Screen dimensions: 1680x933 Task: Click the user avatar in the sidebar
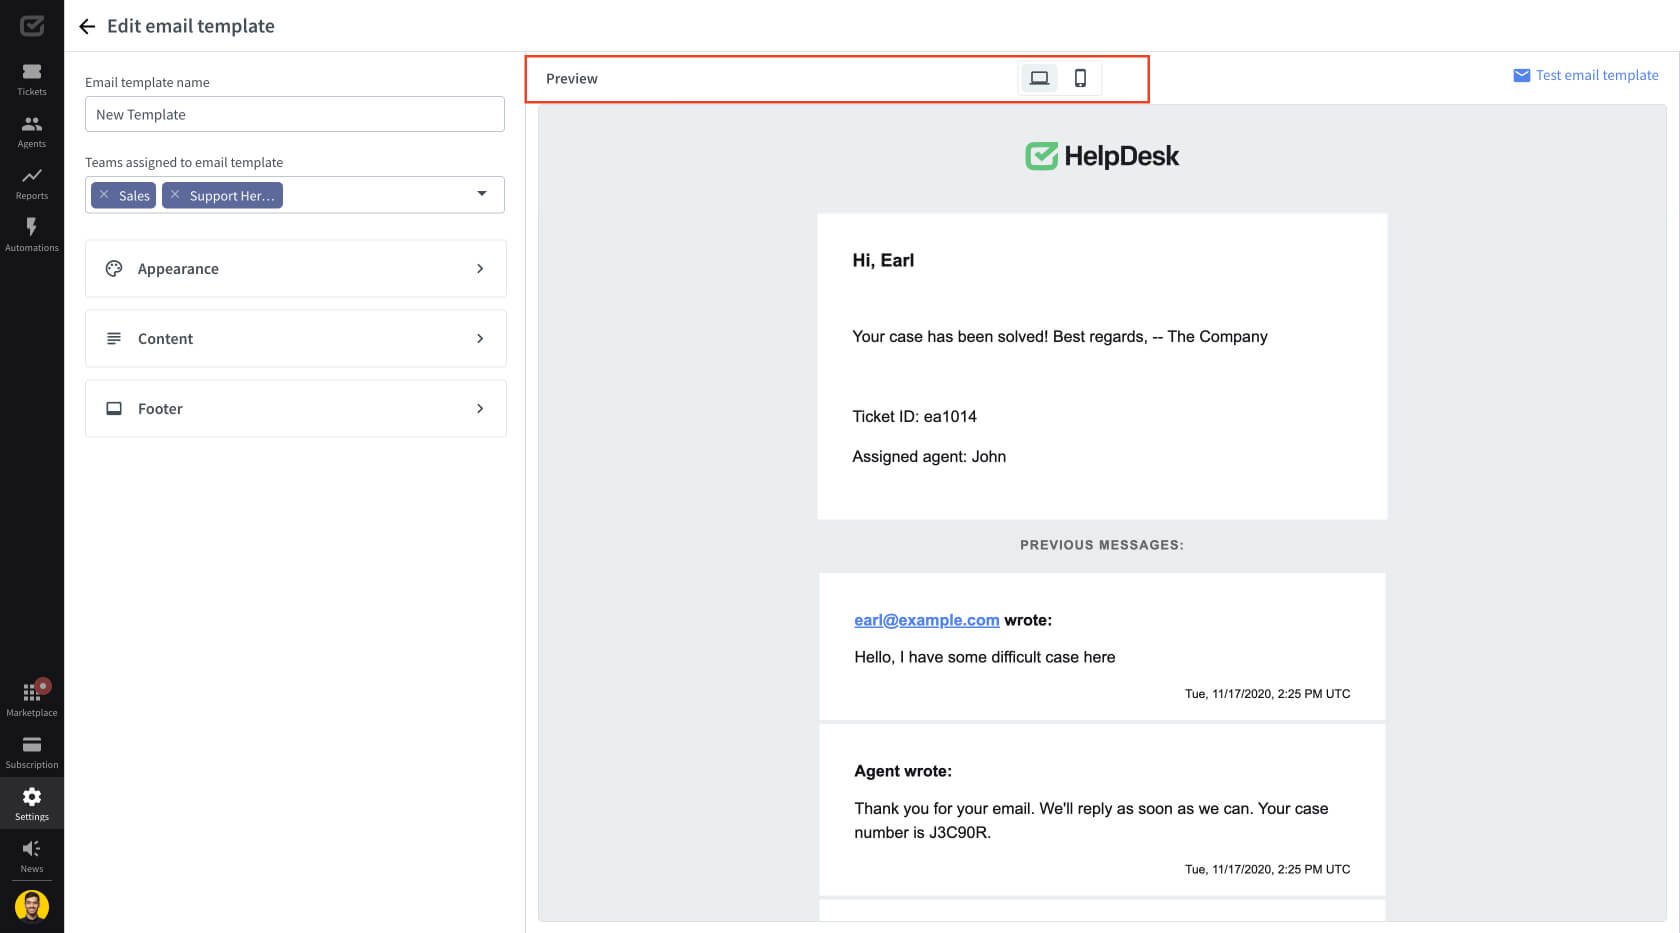click(x=32, y=906)
